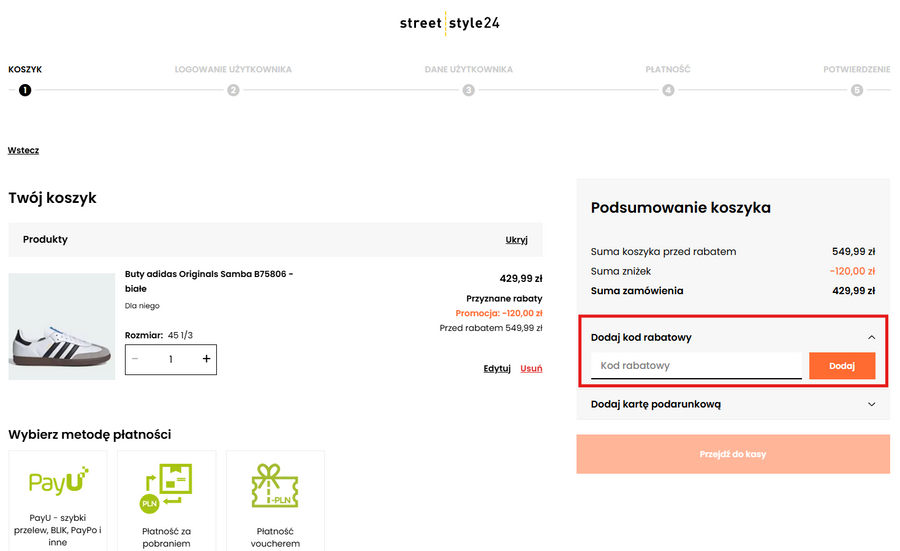Go back using the Wstecz link
900x551 pixels.
(x=23, y=150)
